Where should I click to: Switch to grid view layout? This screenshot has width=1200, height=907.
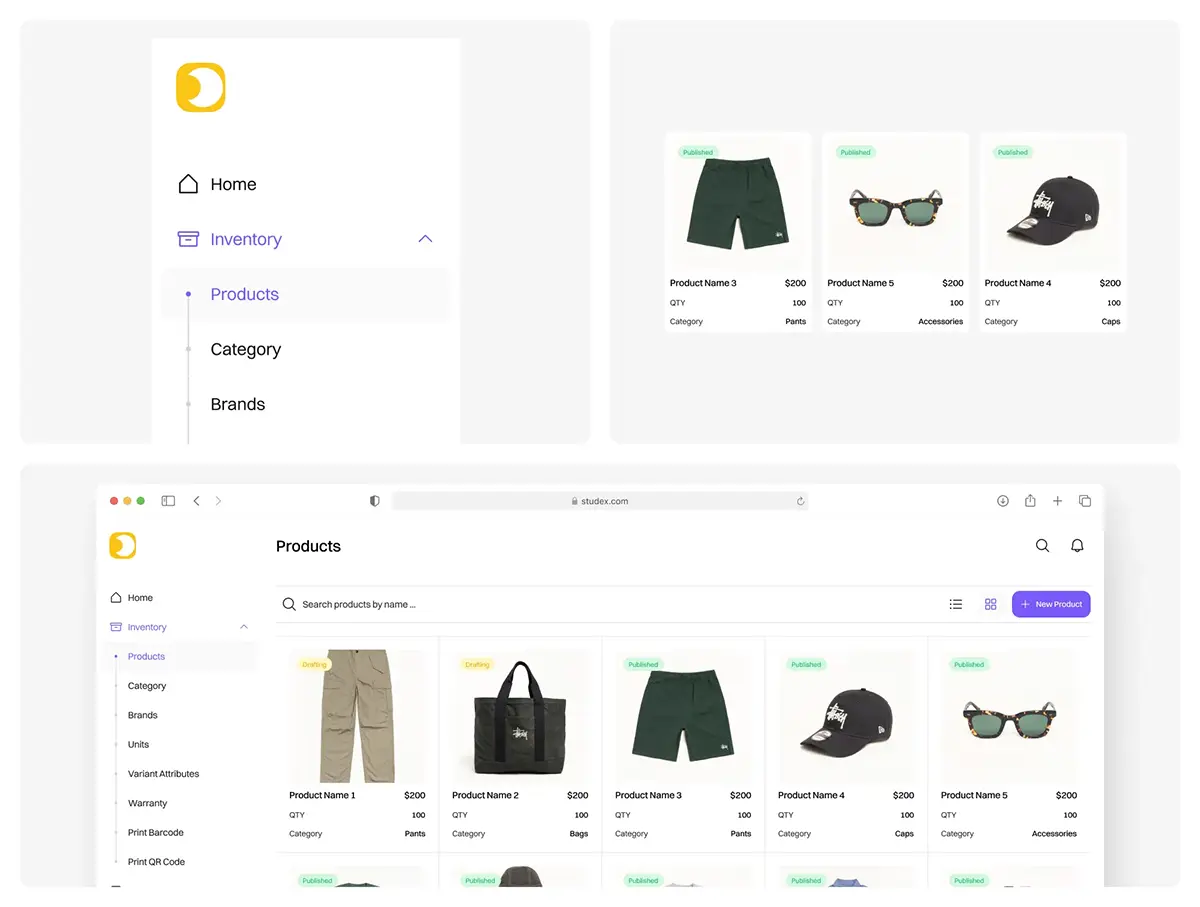pyautogui.click(x=990, y=604)
